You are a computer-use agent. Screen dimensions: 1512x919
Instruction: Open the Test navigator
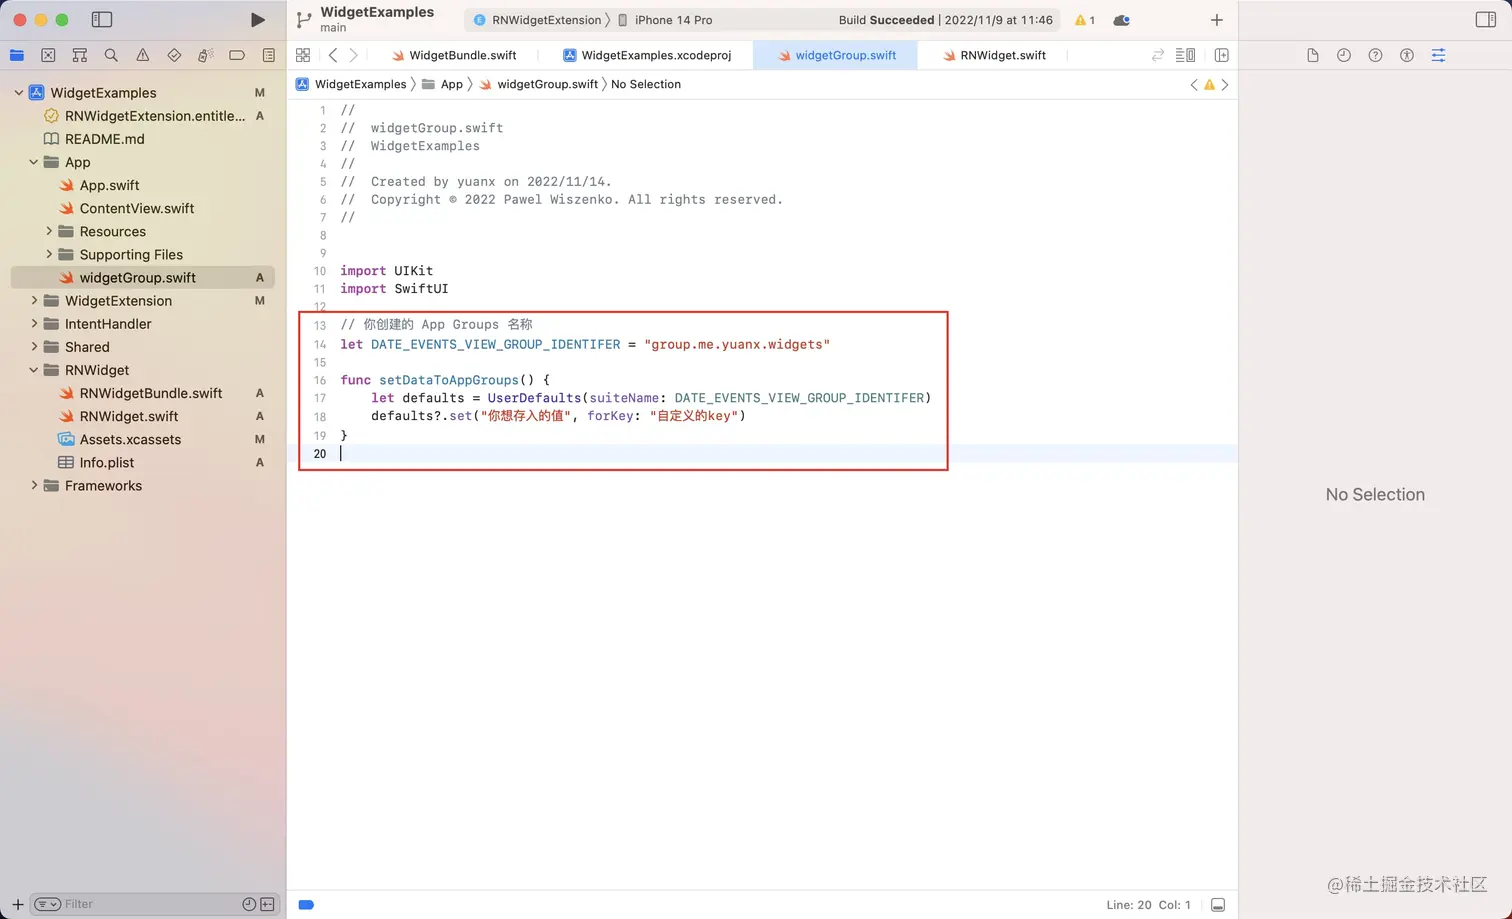point(174,55)
